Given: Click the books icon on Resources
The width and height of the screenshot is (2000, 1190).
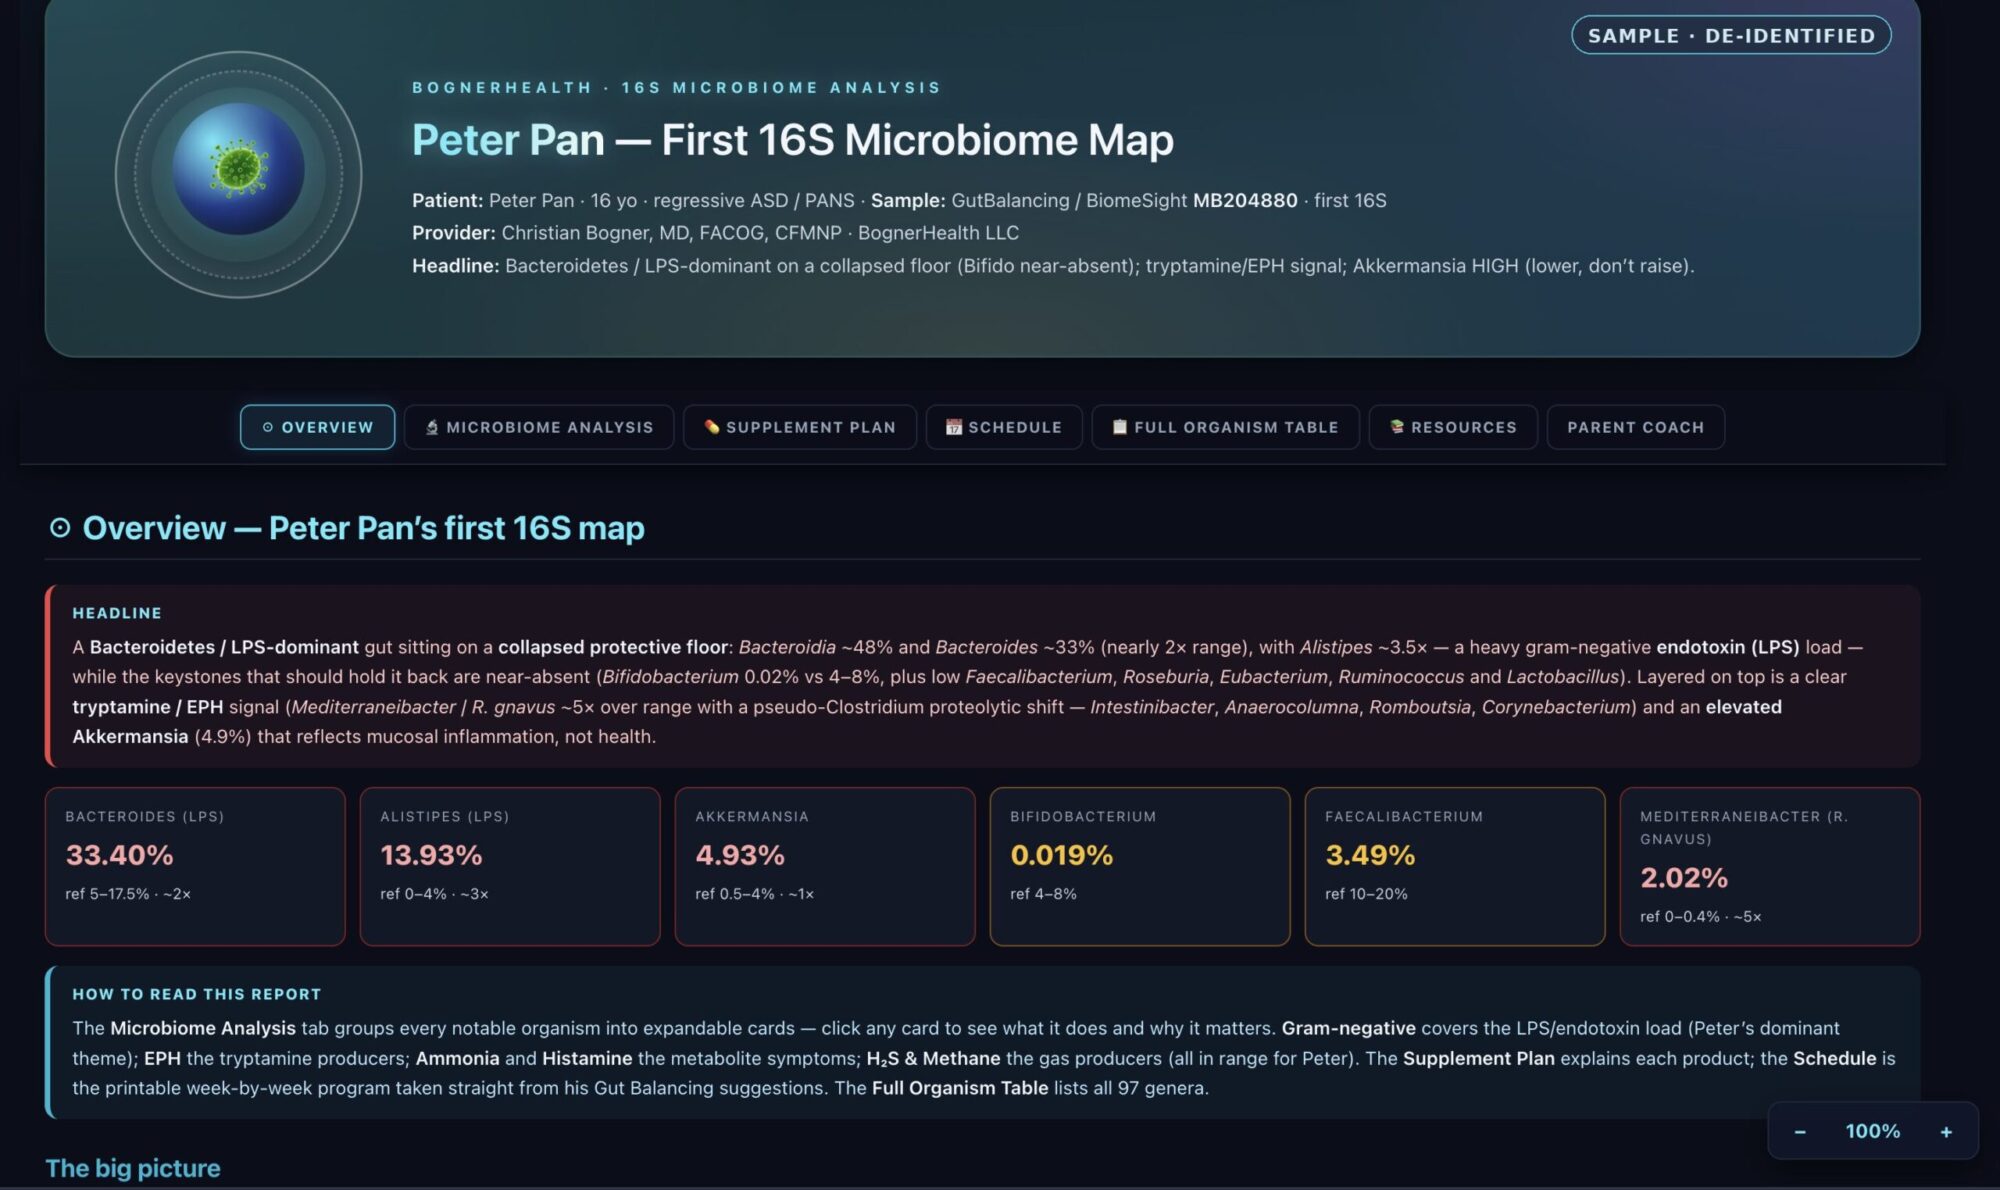Looking at the screenshot, I should (x=1397, y=427).
